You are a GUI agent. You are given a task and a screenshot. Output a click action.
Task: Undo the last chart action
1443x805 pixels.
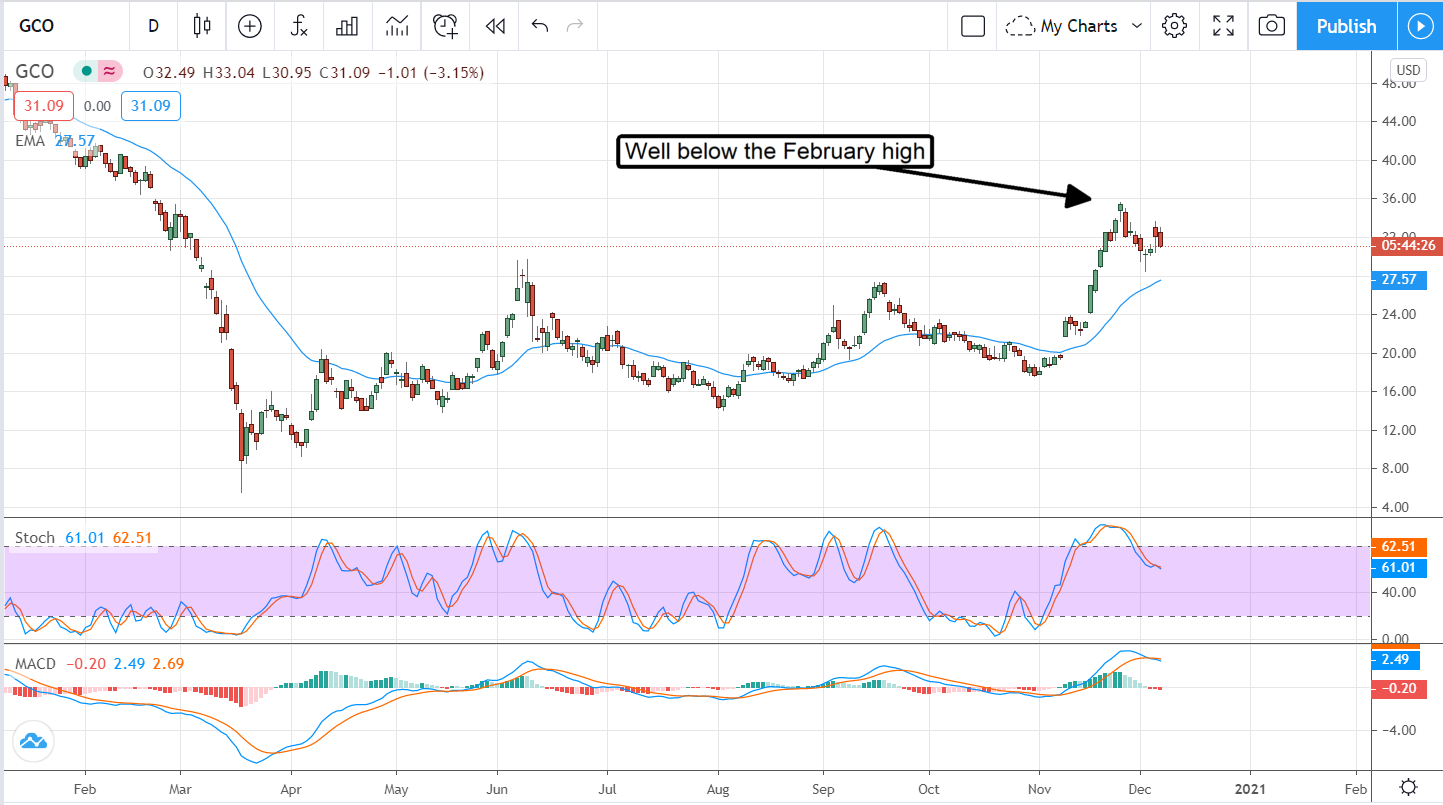pyautogui.click(x=540, y=26)
